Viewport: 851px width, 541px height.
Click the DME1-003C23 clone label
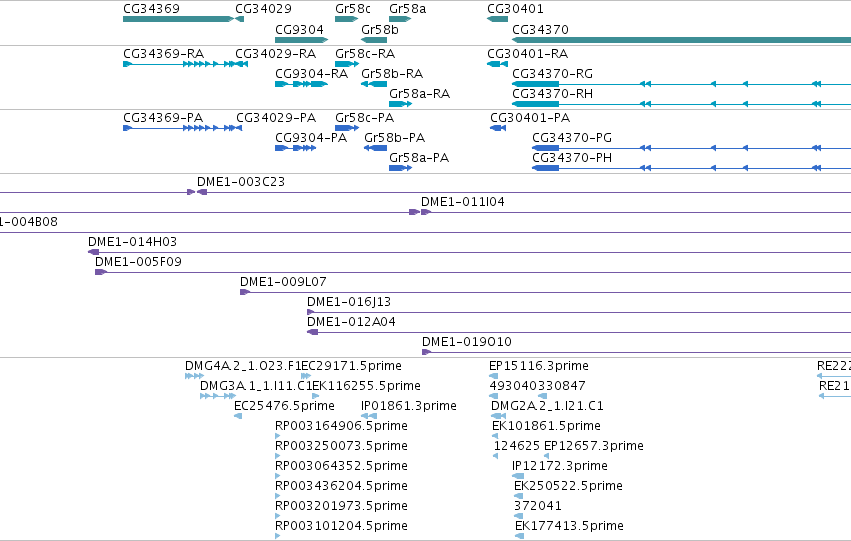tap(240, 182)
